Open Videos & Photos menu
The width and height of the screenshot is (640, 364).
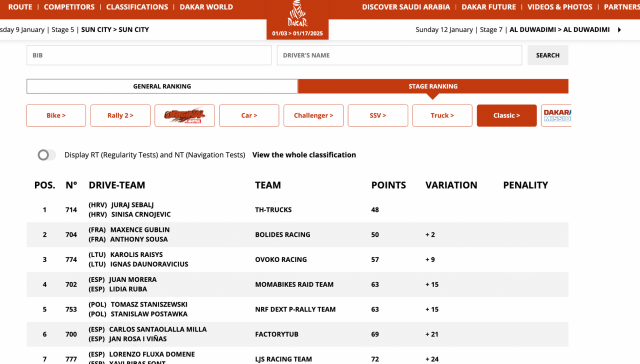(x=560, y=7)
